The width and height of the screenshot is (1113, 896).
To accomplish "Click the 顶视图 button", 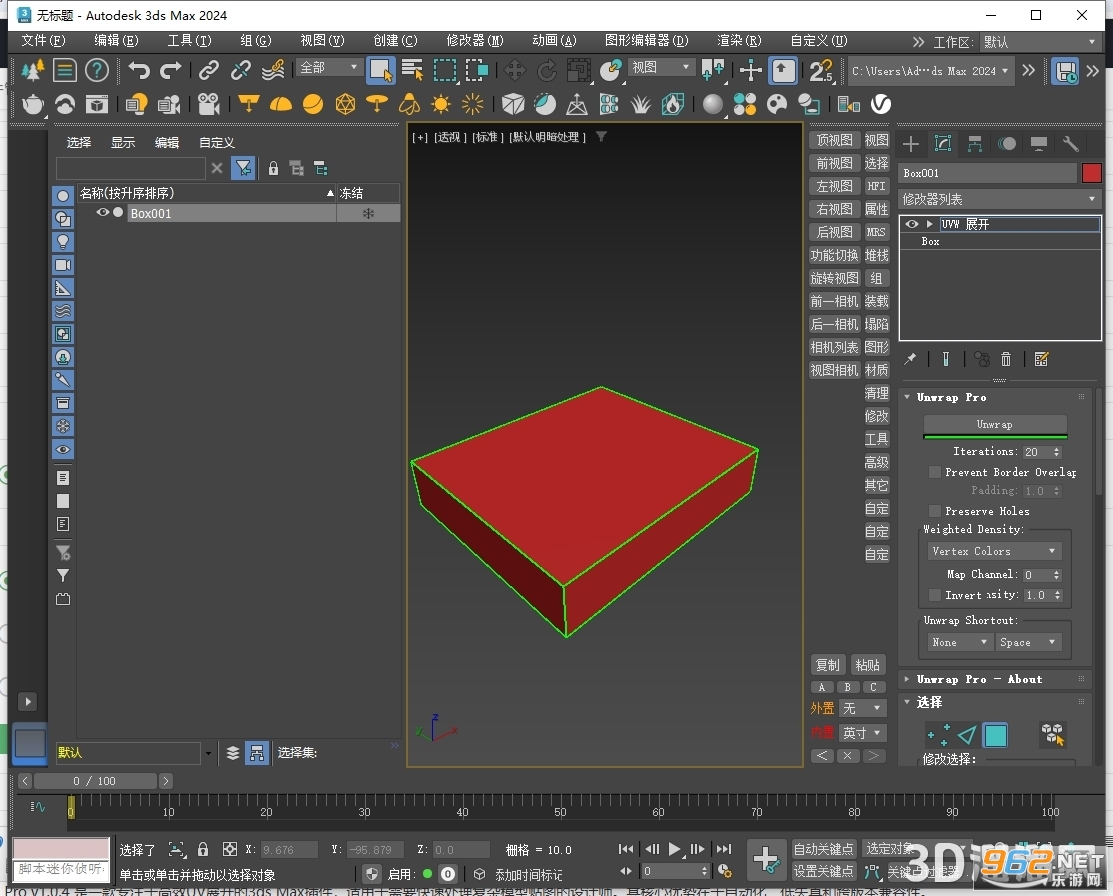I will pyautogui.click(x=834, y=141).
